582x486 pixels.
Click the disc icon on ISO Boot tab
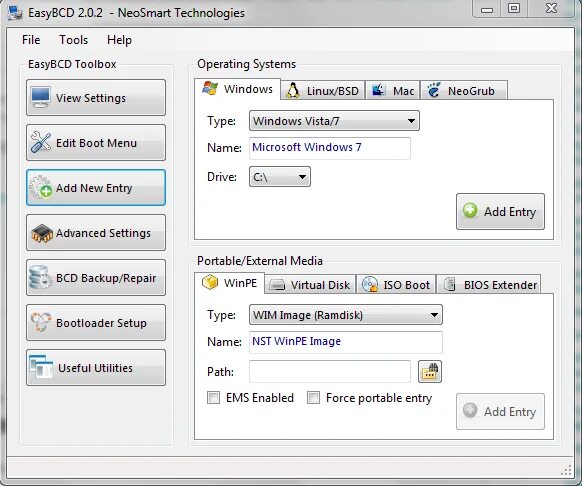(x=370, y=285)
